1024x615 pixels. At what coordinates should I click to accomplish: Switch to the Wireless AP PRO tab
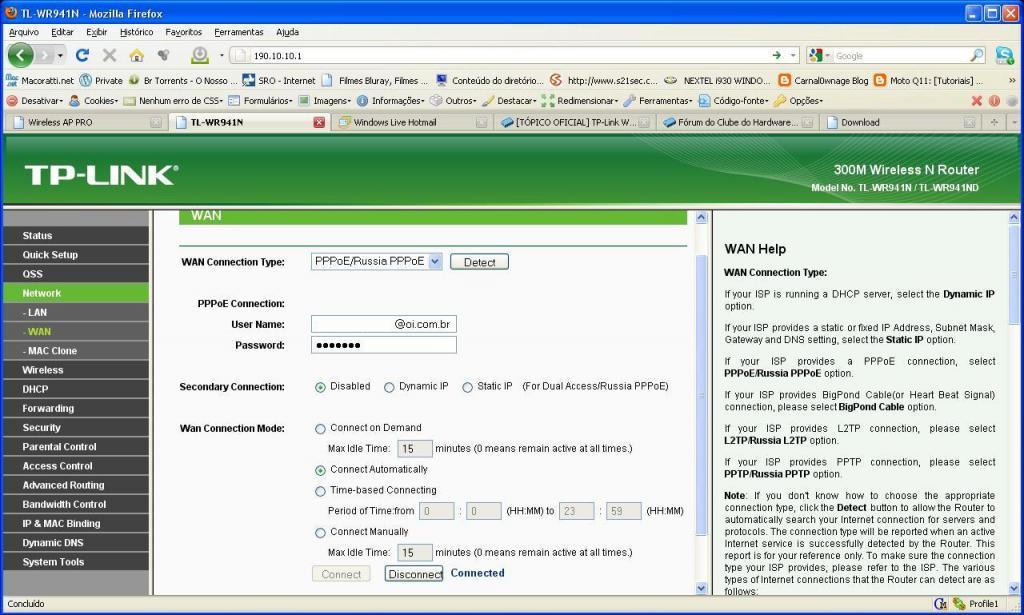tap(84, 122)
